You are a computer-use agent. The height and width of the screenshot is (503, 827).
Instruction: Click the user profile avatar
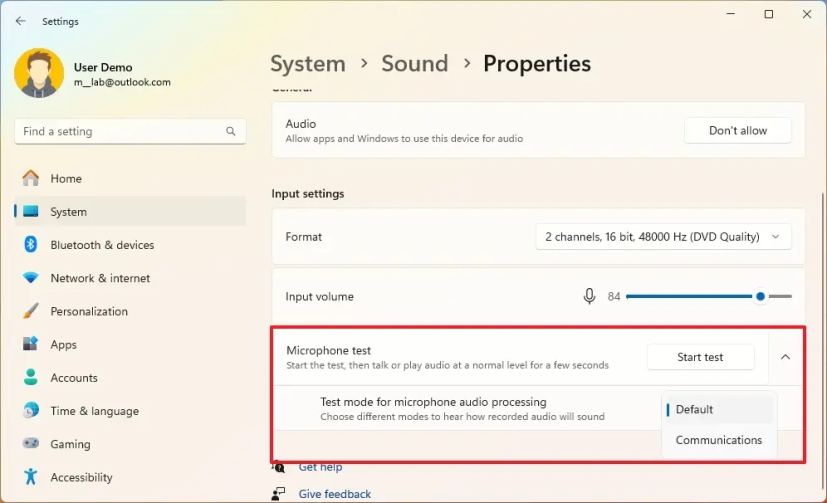(x=39, y=74)
